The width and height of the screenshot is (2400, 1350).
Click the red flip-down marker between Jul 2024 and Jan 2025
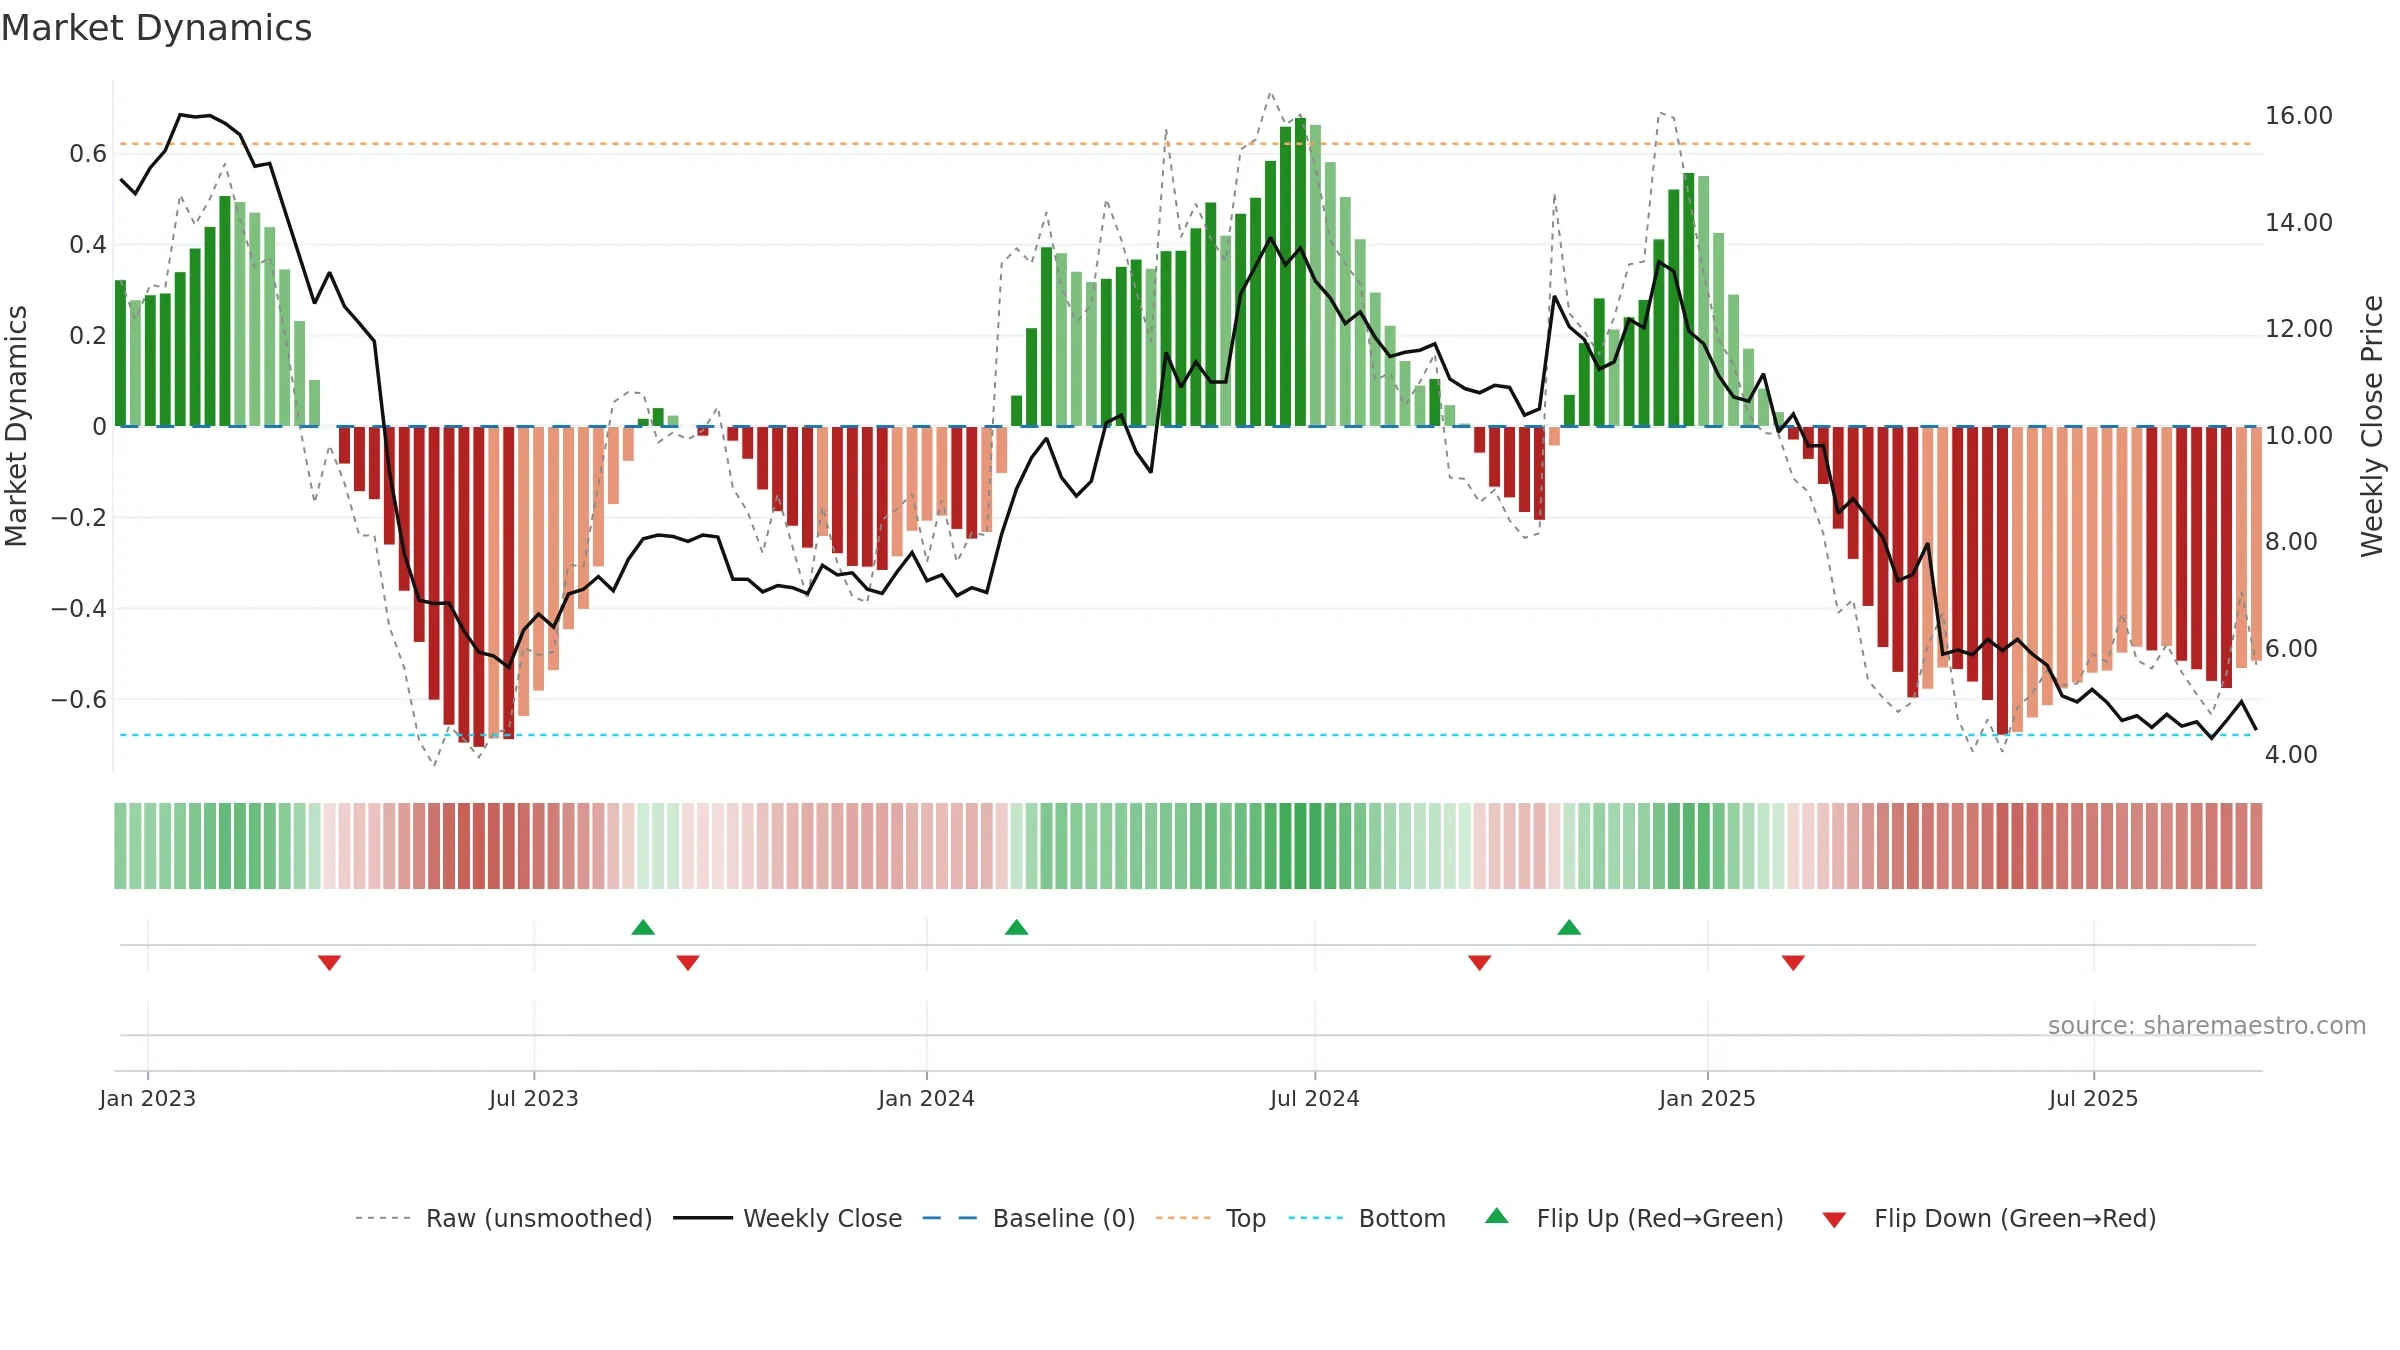(1480, 963)
